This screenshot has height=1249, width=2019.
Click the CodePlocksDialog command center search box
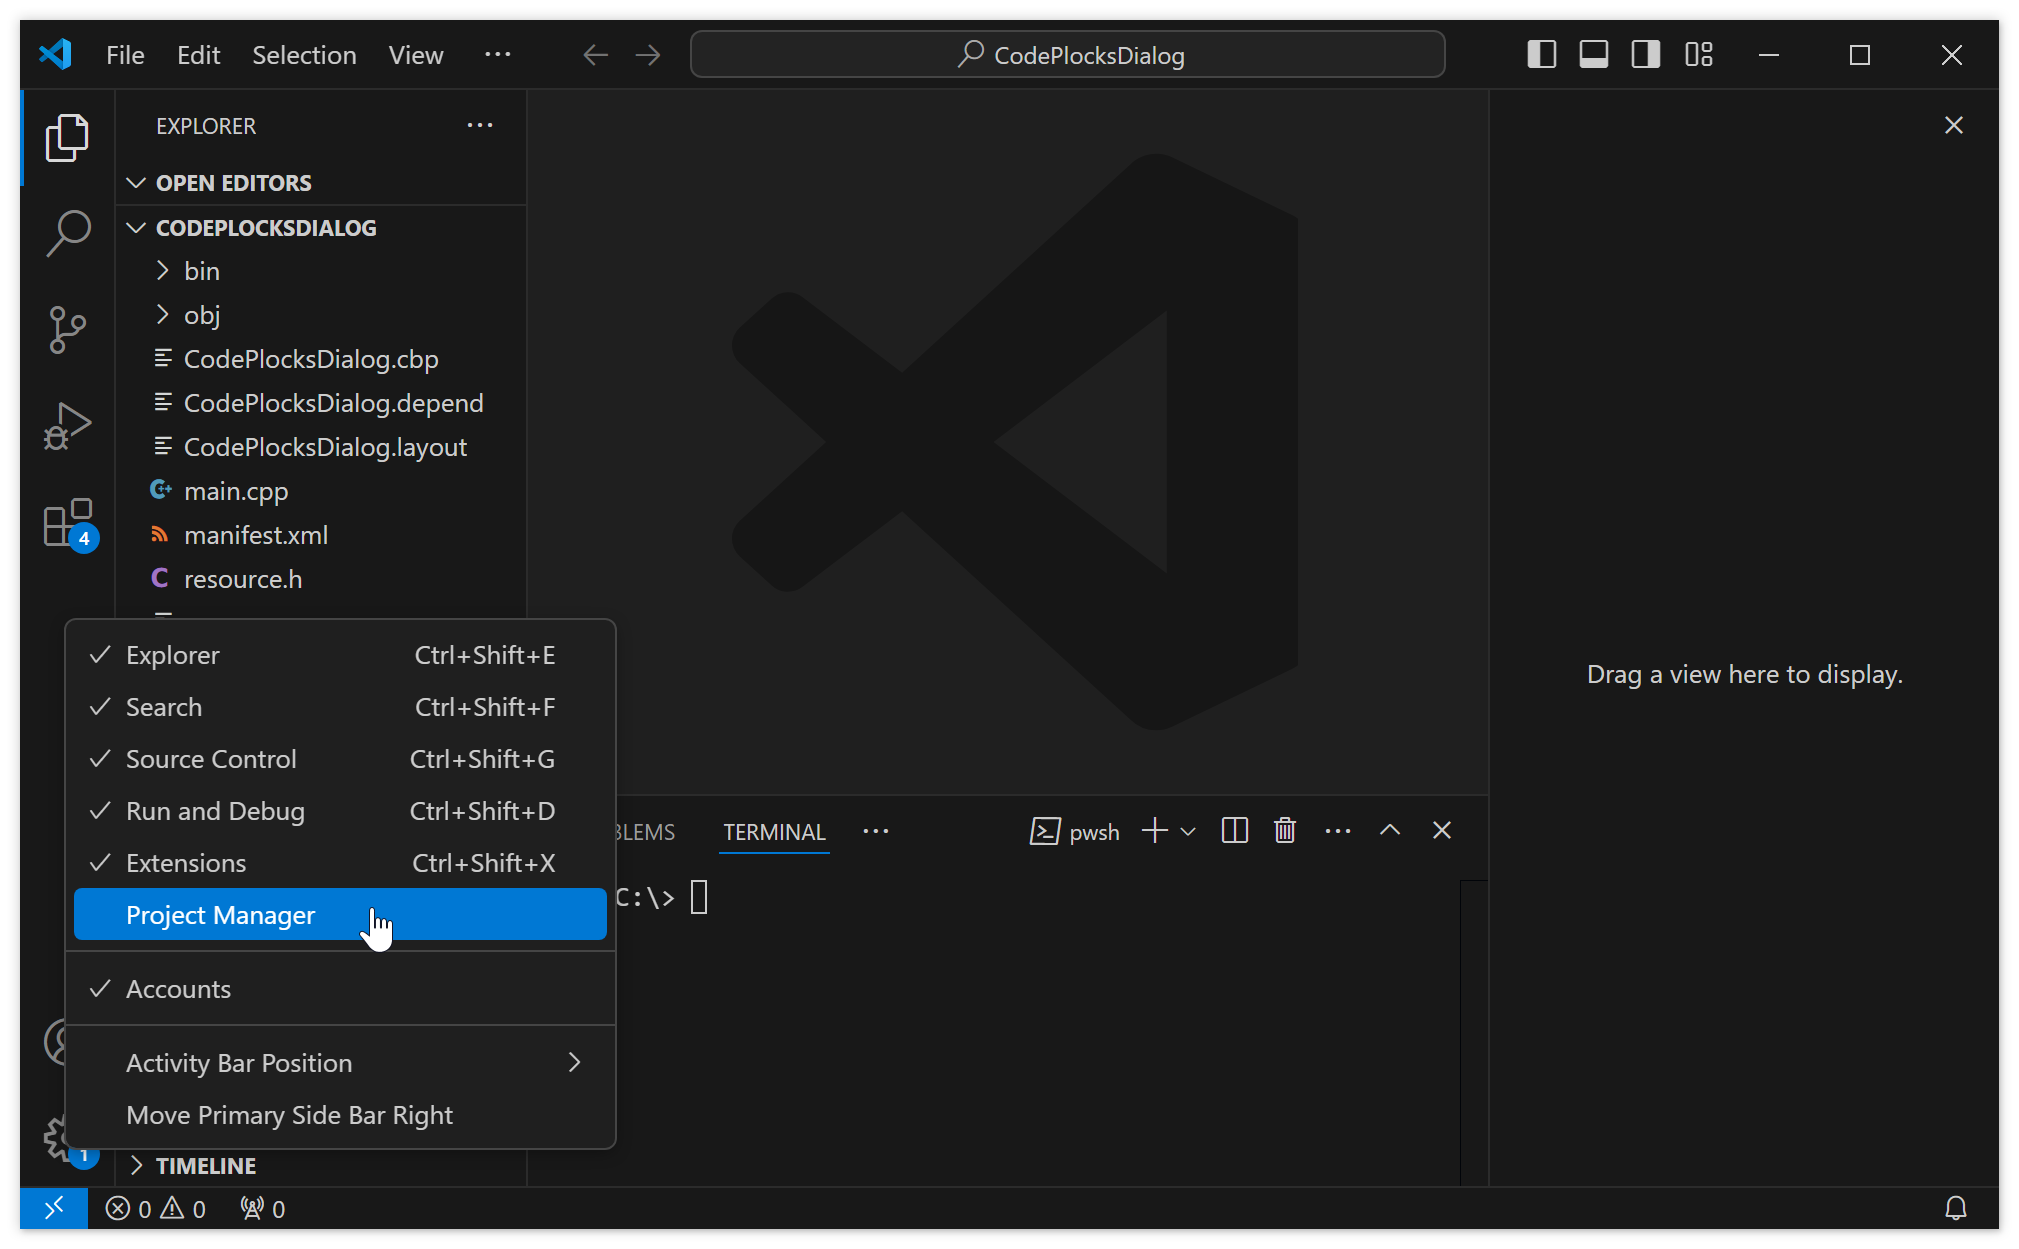[x=1067, y=55]
